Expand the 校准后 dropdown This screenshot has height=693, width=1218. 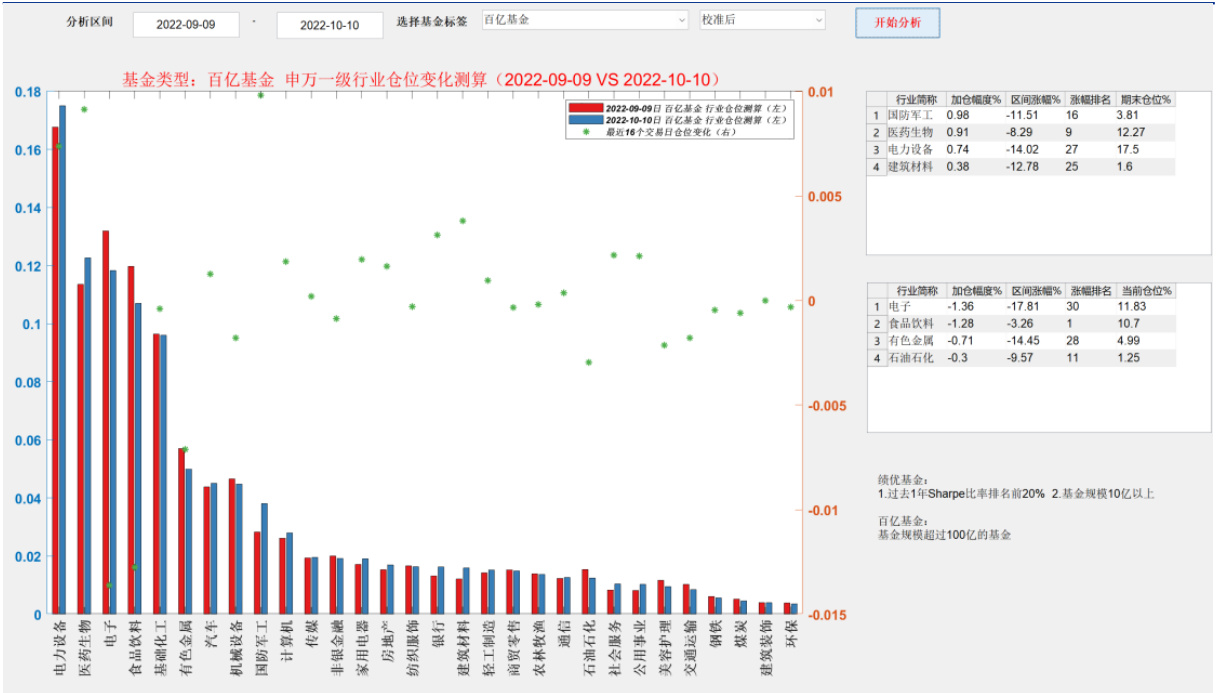[762, 20]
